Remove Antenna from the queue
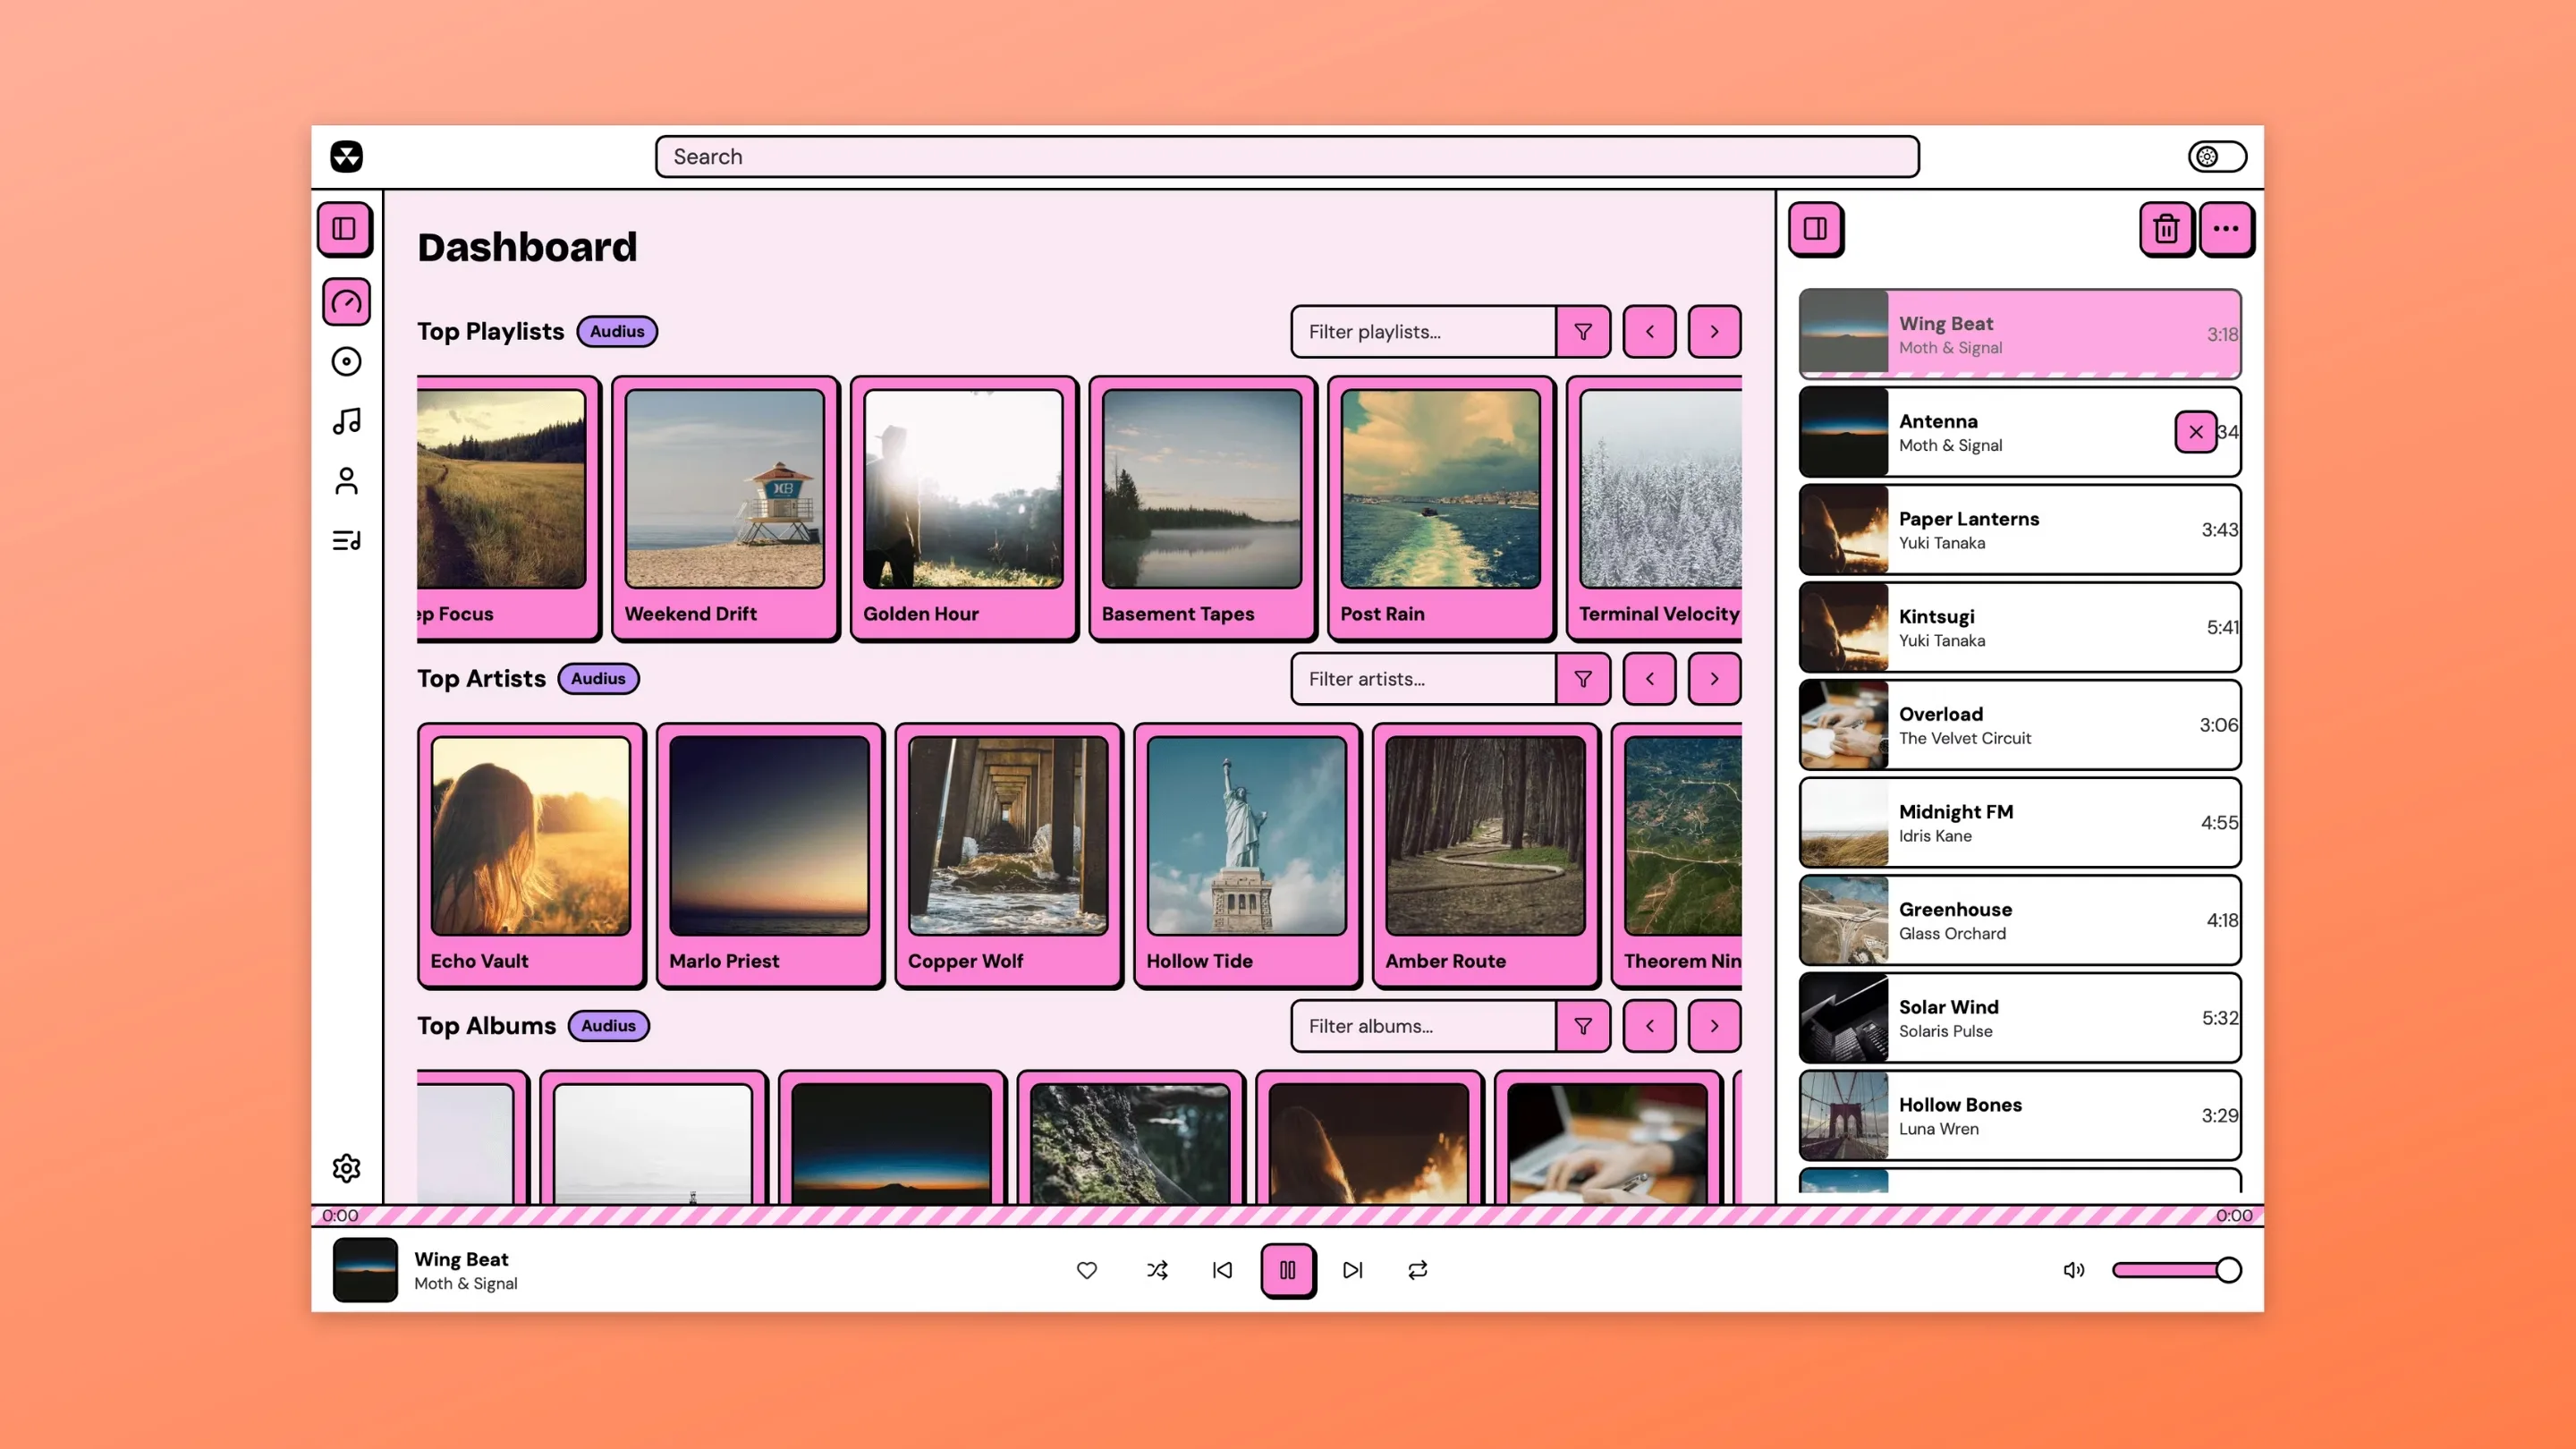This screenshot has width=2576, height=1449. tap(2196, 432)
